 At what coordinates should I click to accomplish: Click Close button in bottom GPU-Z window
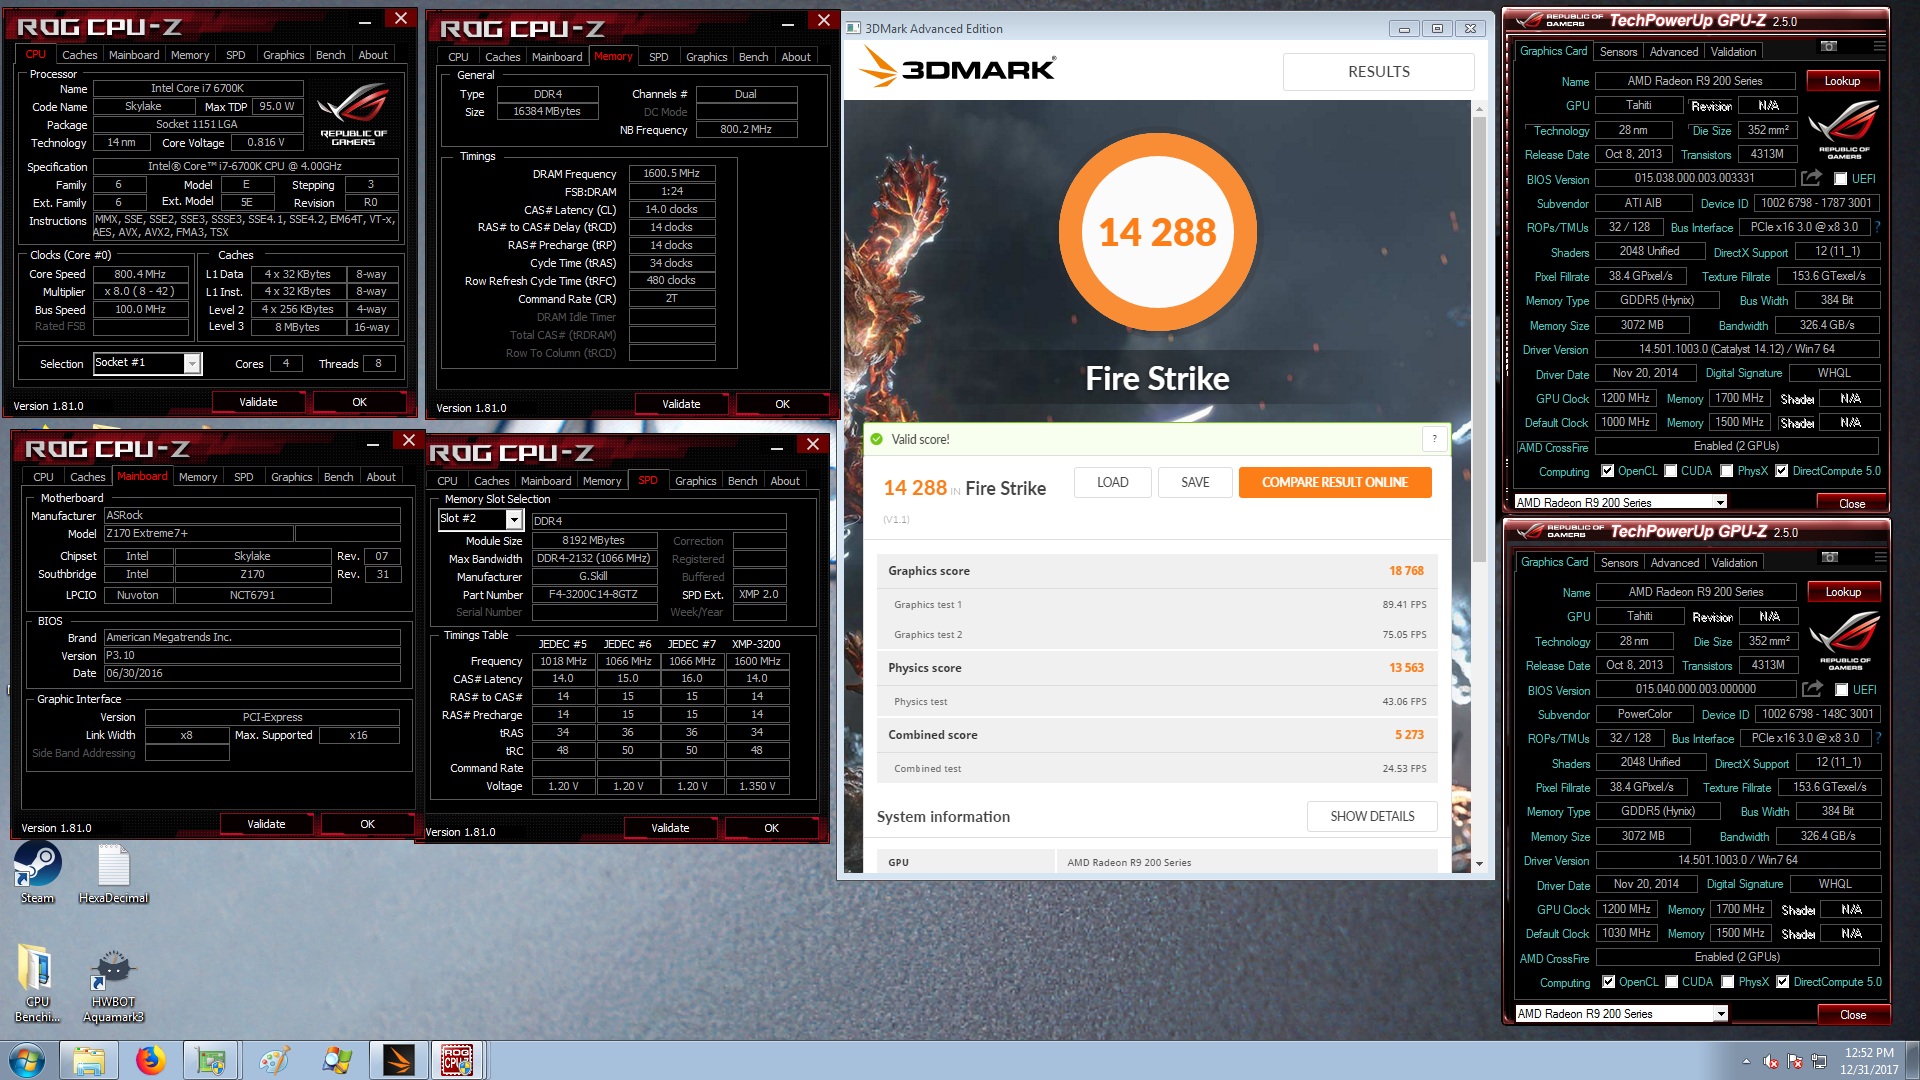point(1852,1014)
